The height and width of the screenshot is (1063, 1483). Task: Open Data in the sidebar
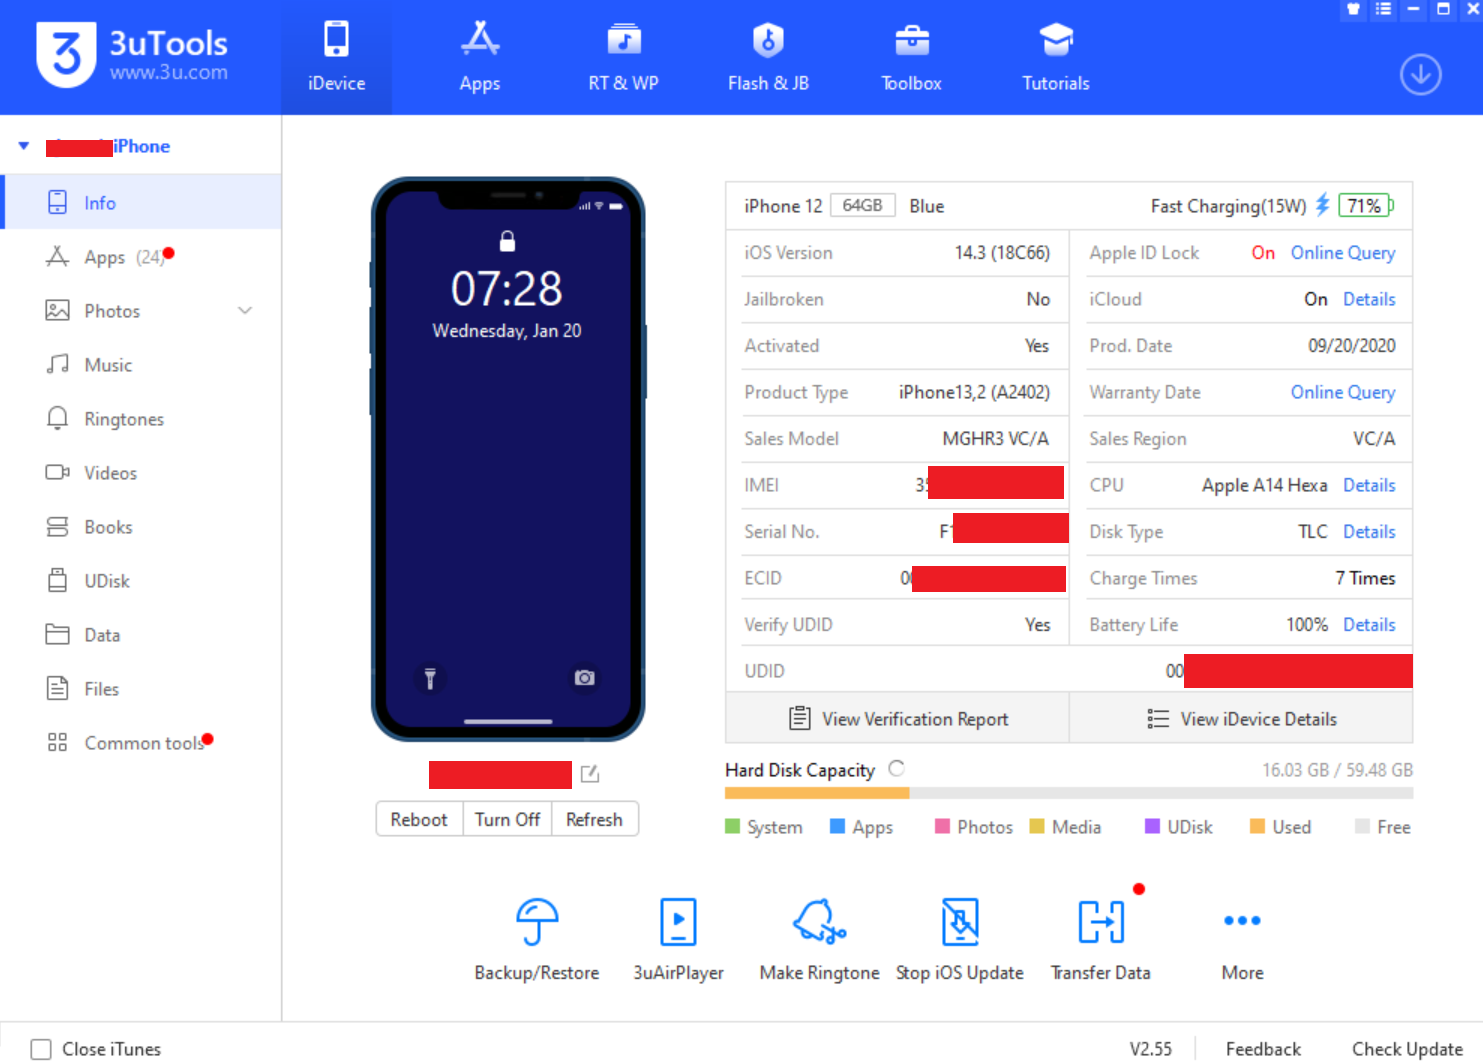point(142,635)
